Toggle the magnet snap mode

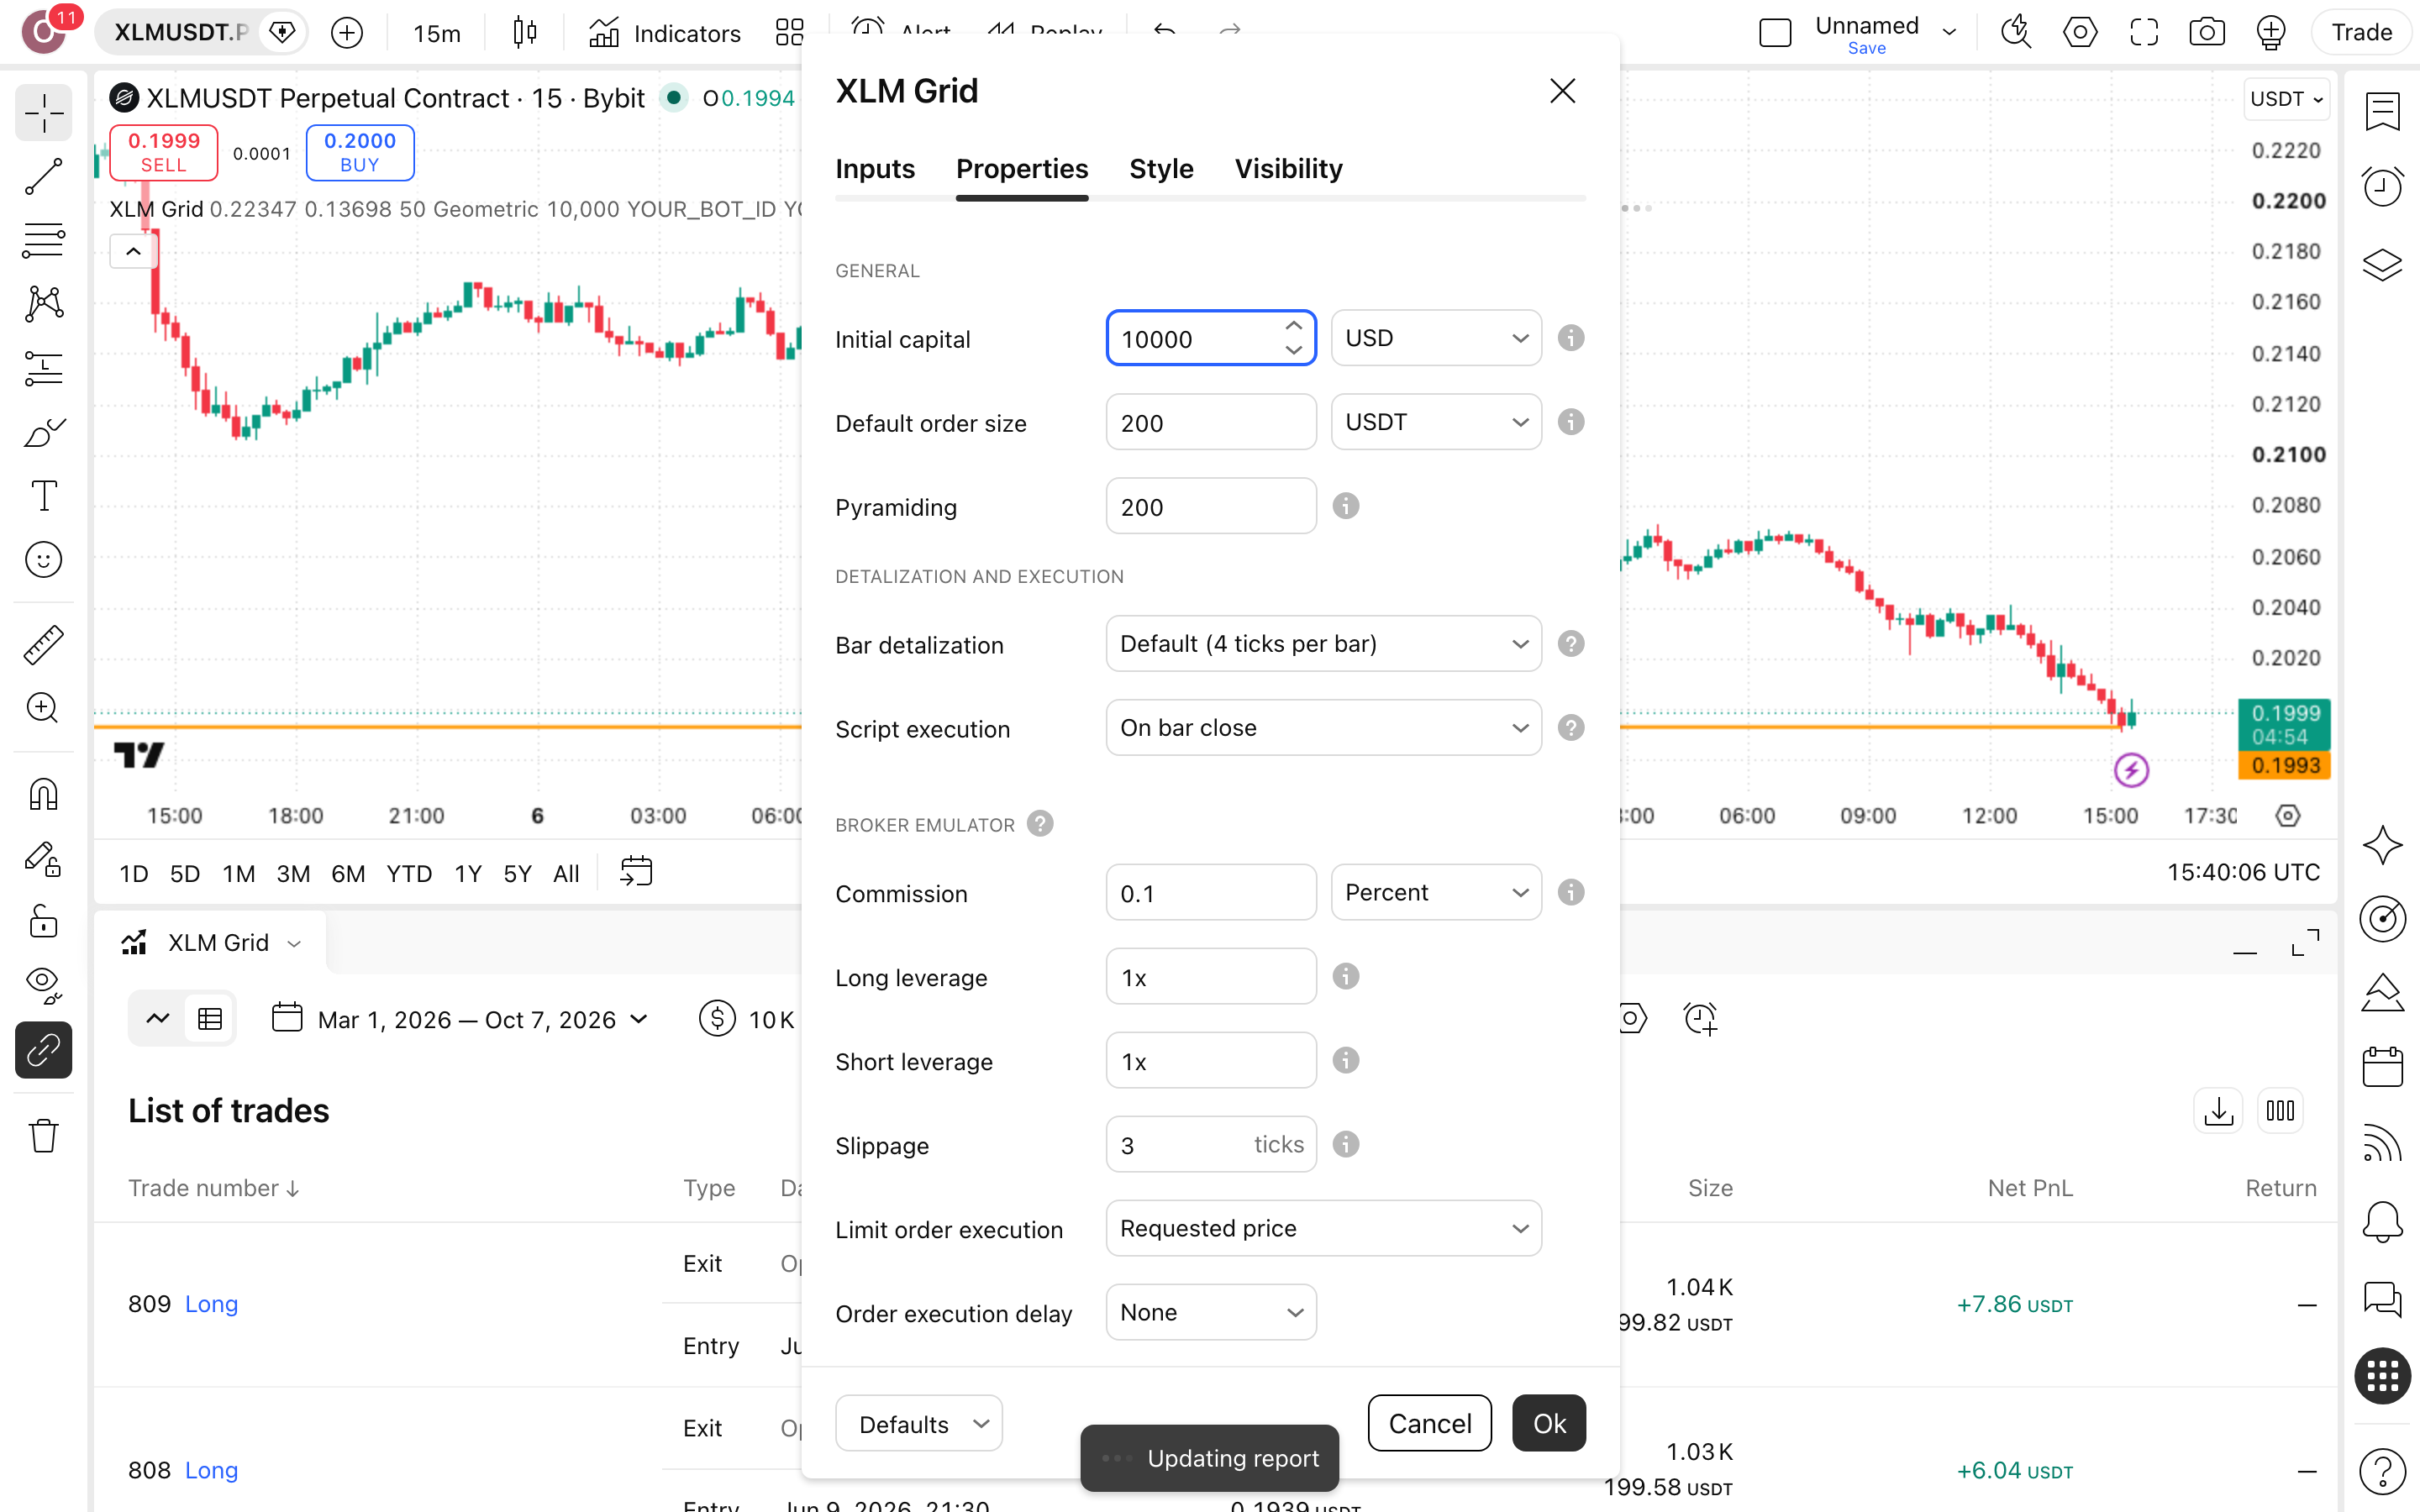(43, 795)
